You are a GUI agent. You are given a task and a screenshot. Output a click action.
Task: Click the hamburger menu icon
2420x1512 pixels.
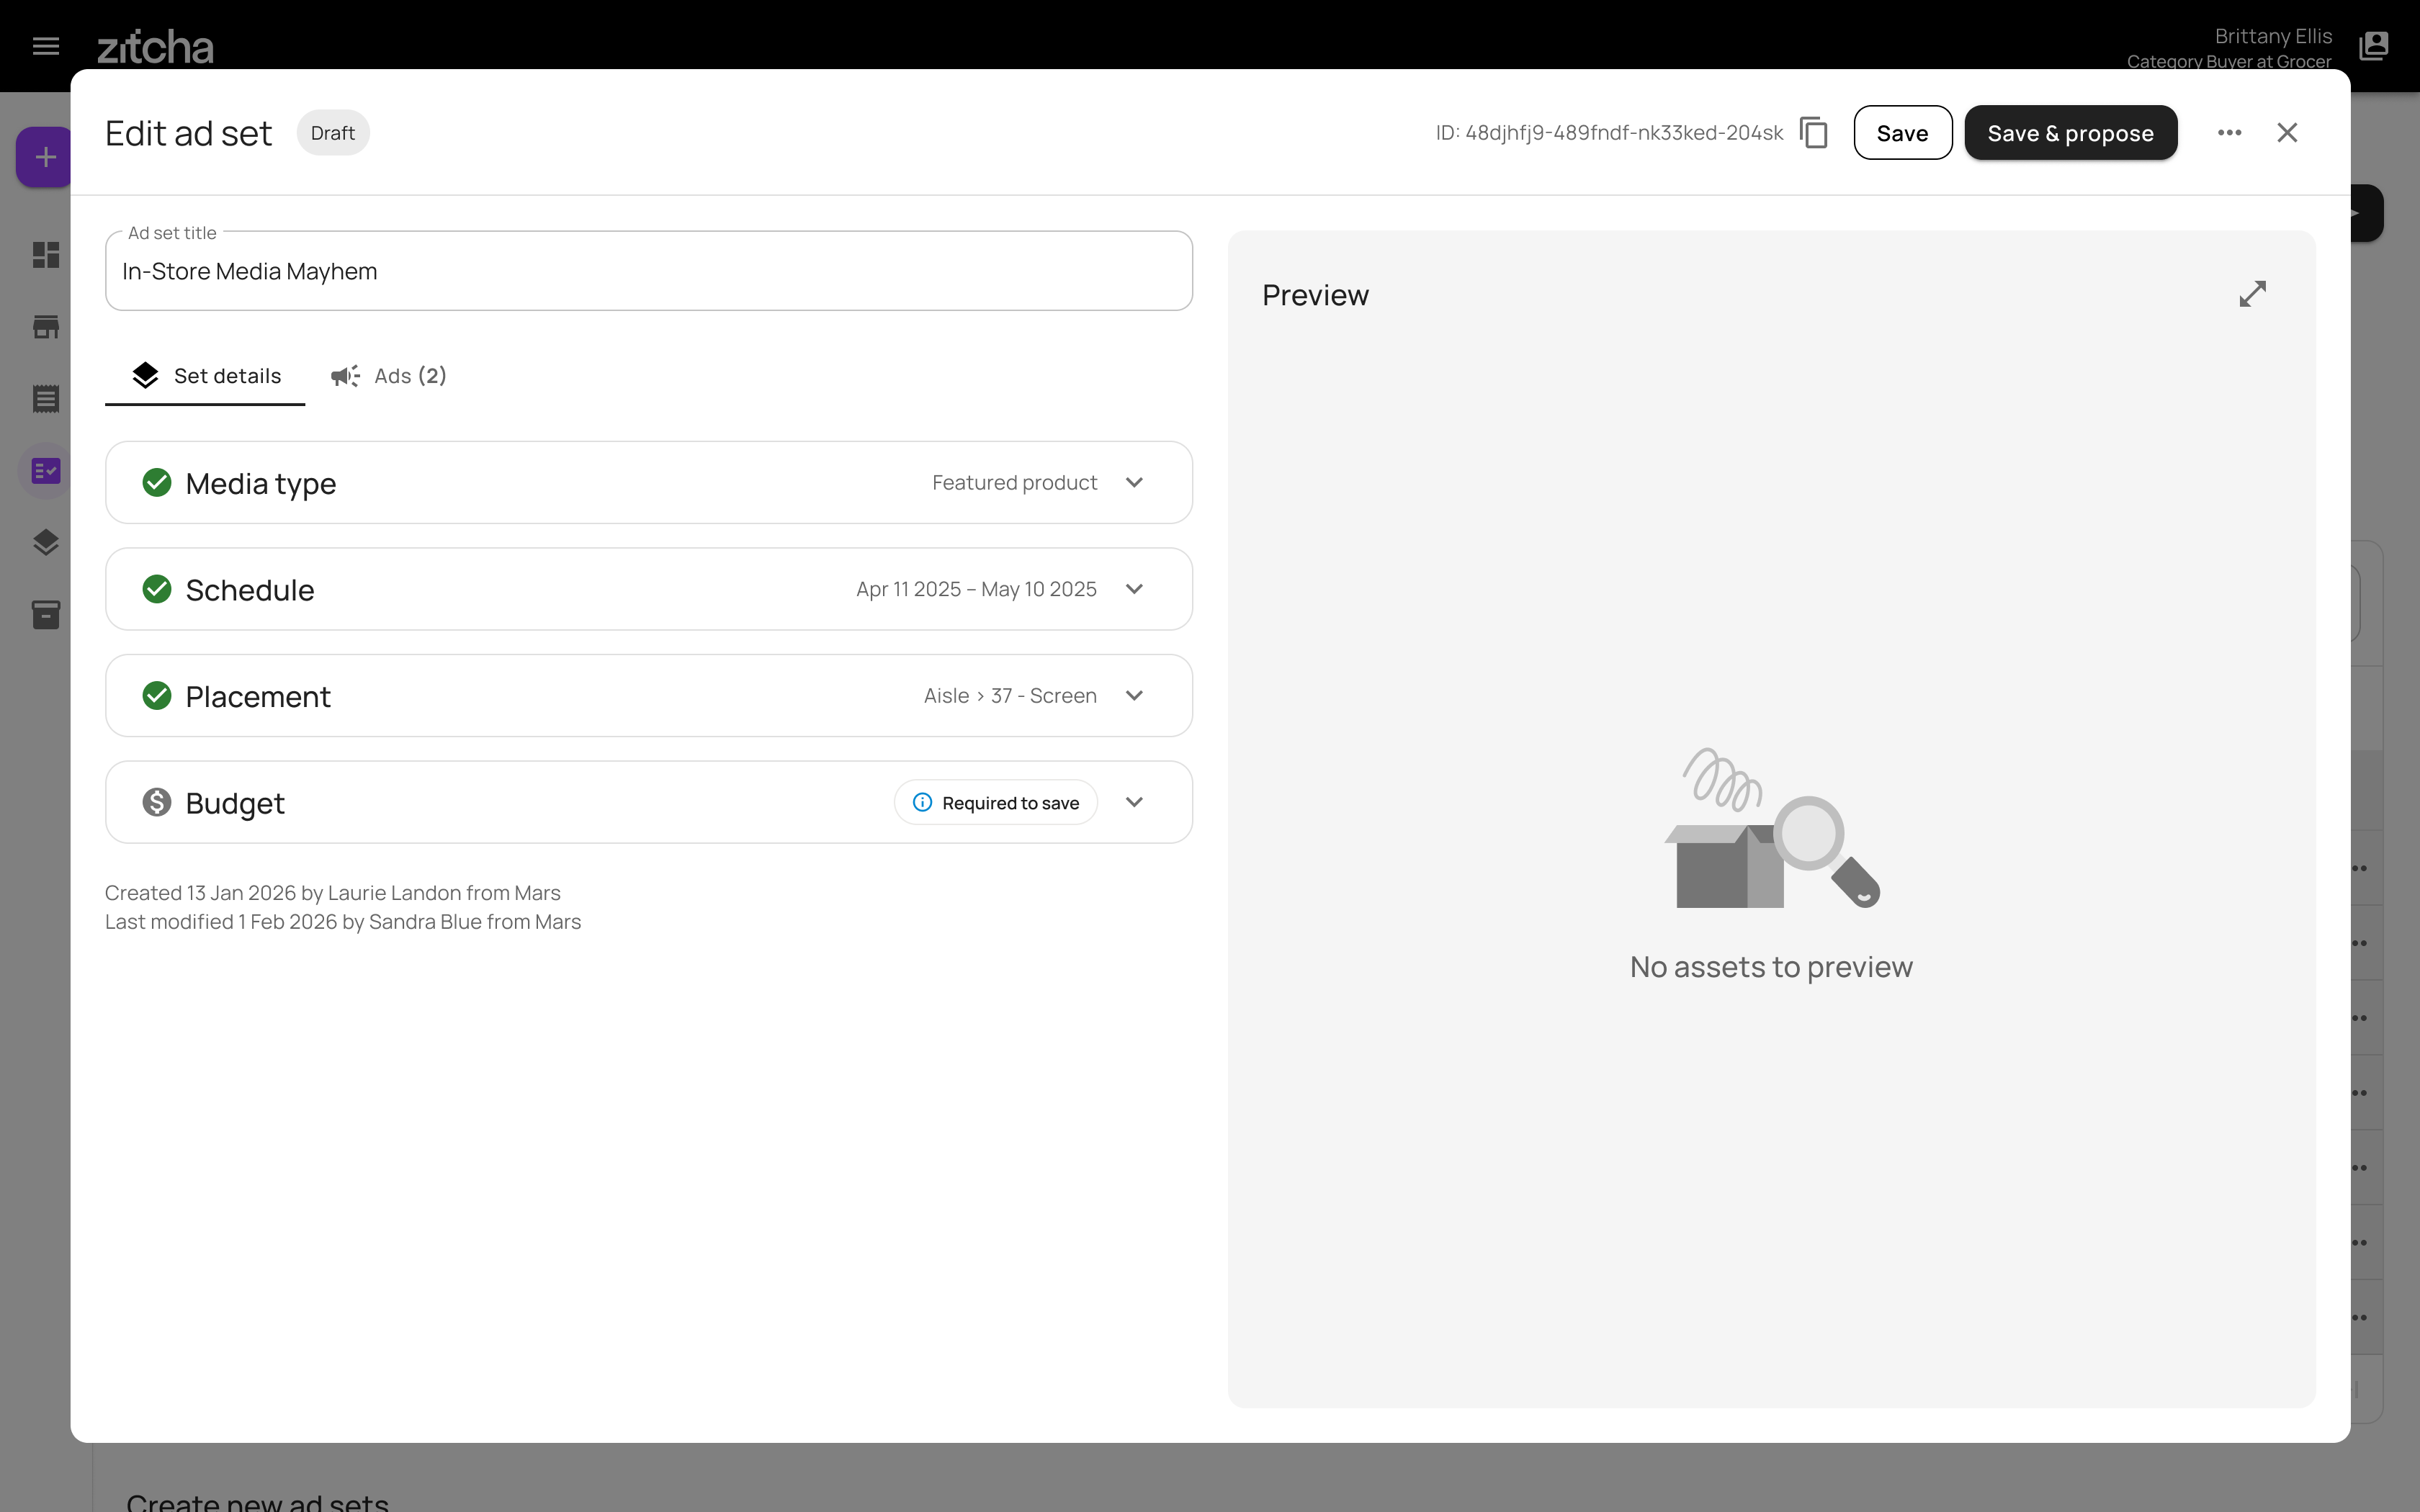[46, 46]
